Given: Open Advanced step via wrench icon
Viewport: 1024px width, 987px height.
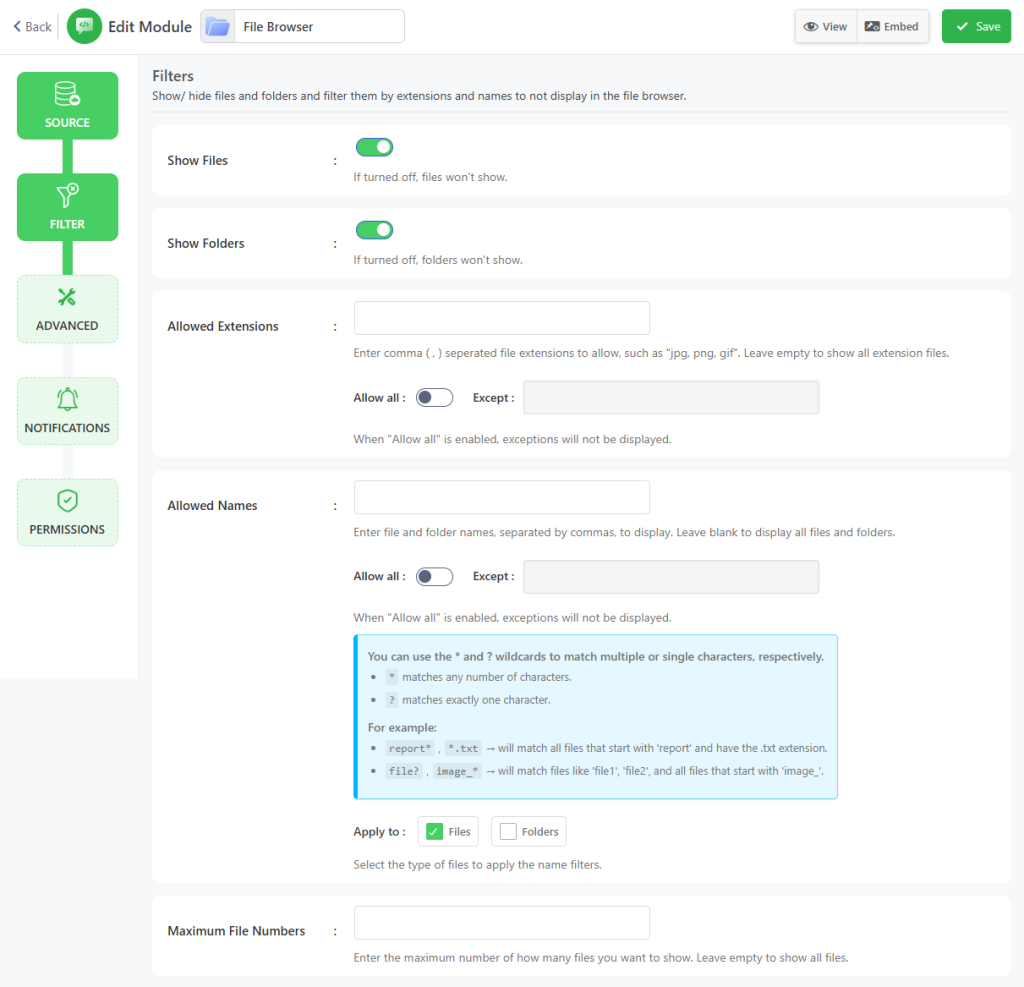Looking at the screenshot, I should pos(67,297).
